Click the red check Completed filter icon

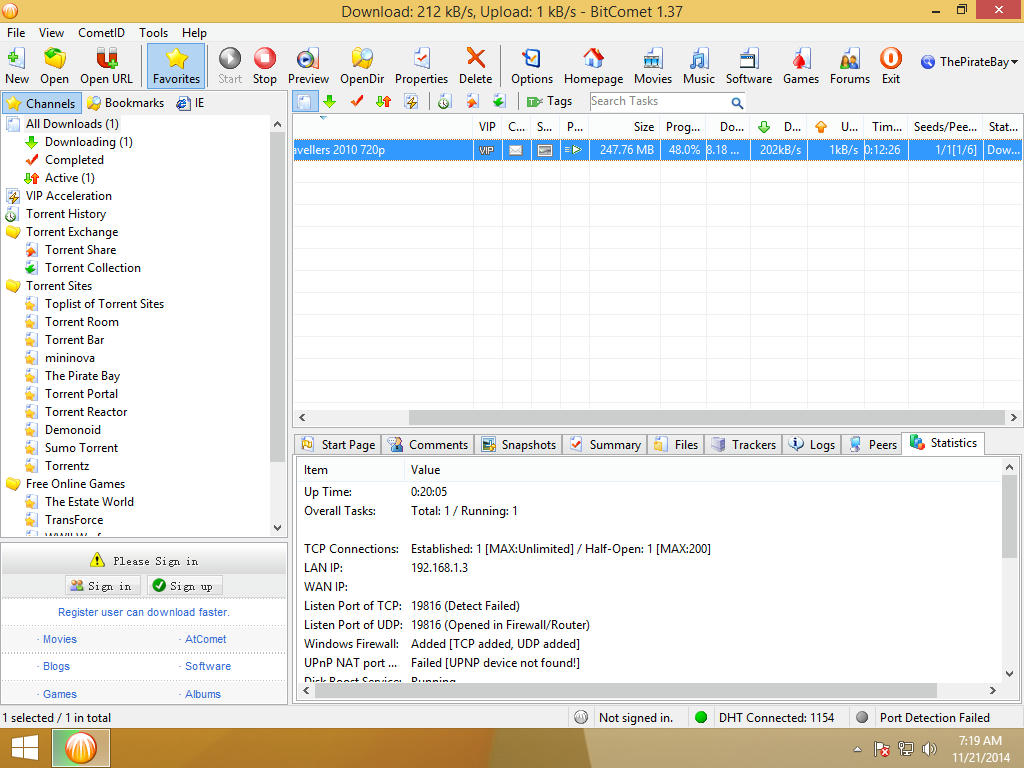click(x=357, y=101)
